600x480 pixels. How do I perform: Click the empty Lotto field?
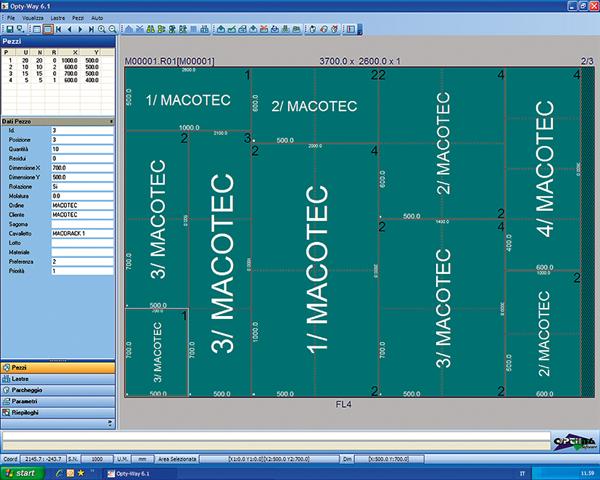pyautogui.click(x=83, y=243)
